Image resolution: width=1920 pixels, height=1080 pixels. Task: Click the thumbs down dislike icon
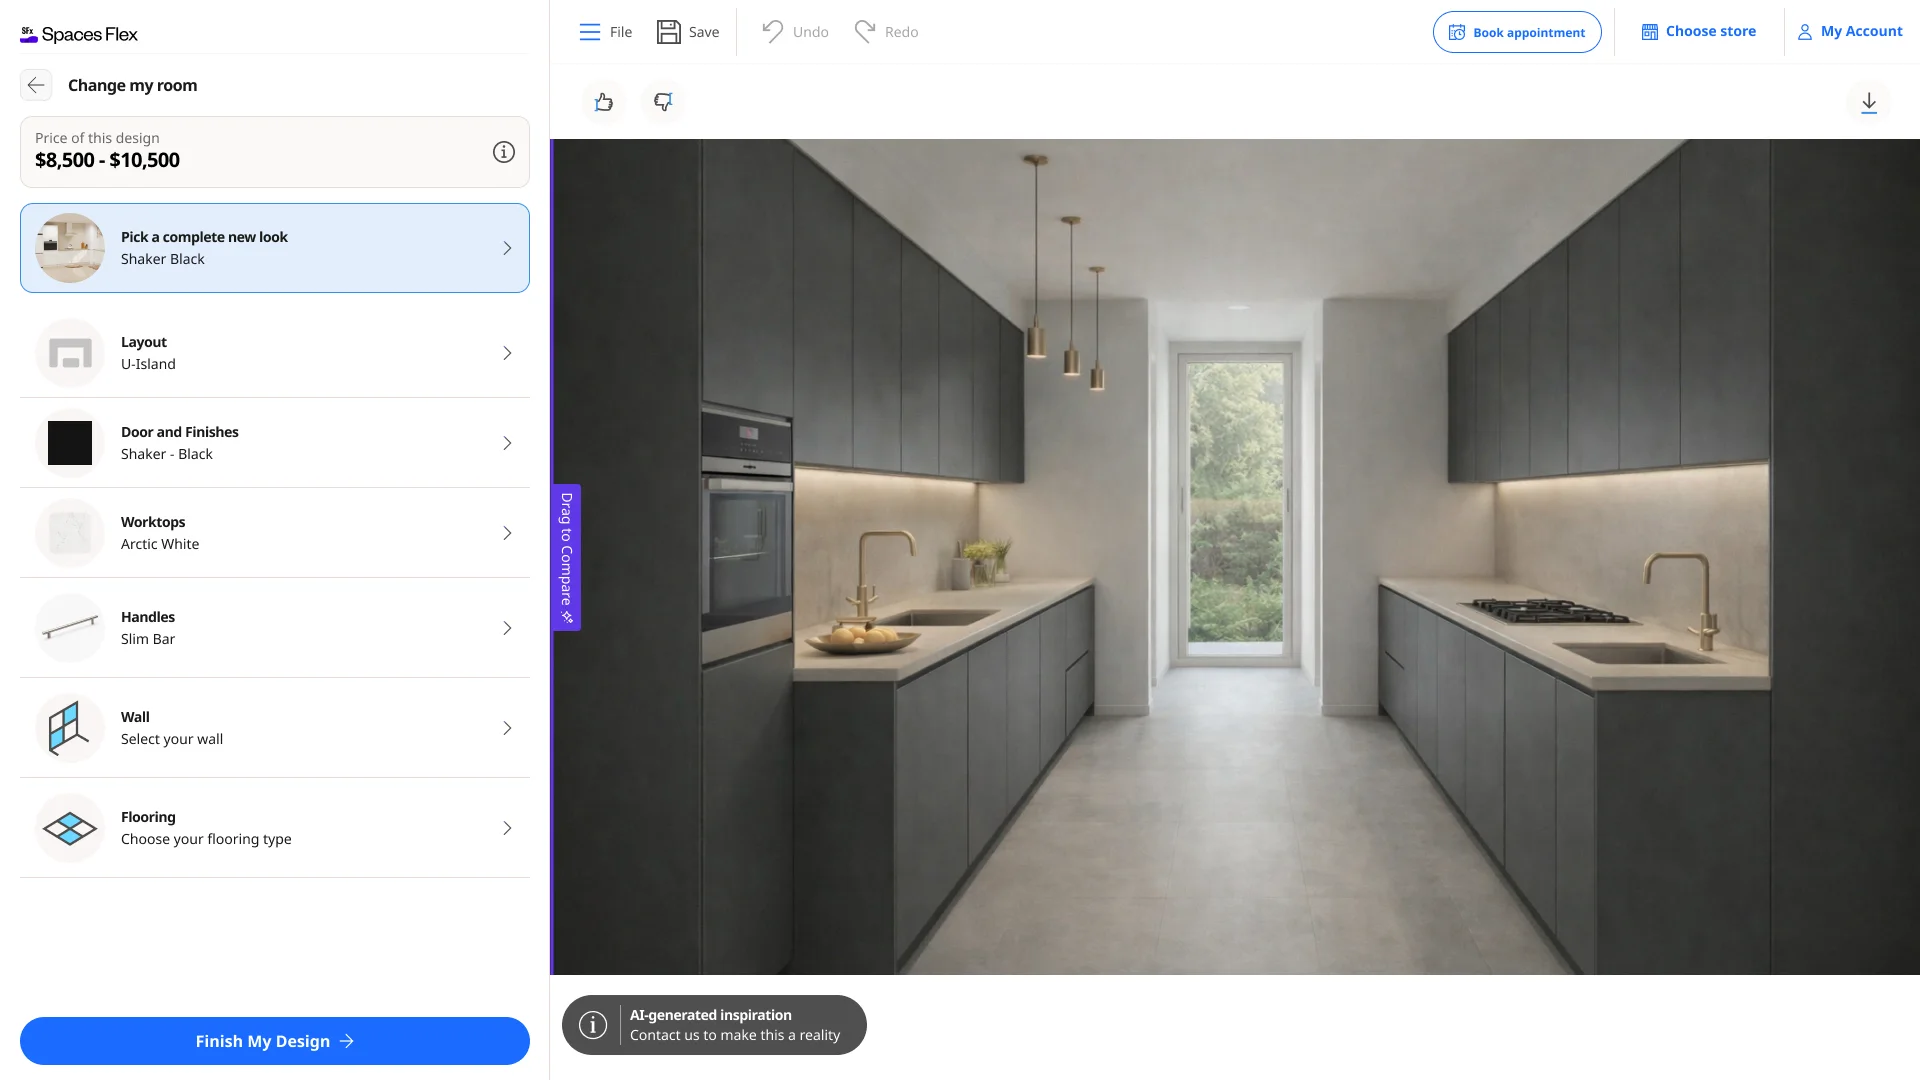(663, 102)
